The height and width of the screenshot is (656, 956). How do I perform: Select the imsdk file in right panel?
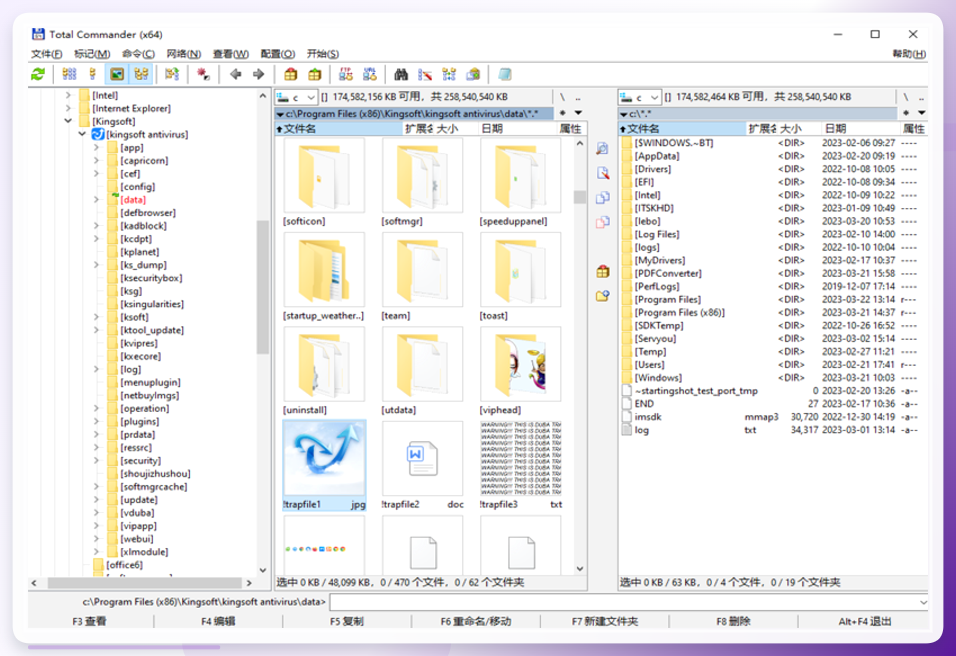tap(647, 417)
